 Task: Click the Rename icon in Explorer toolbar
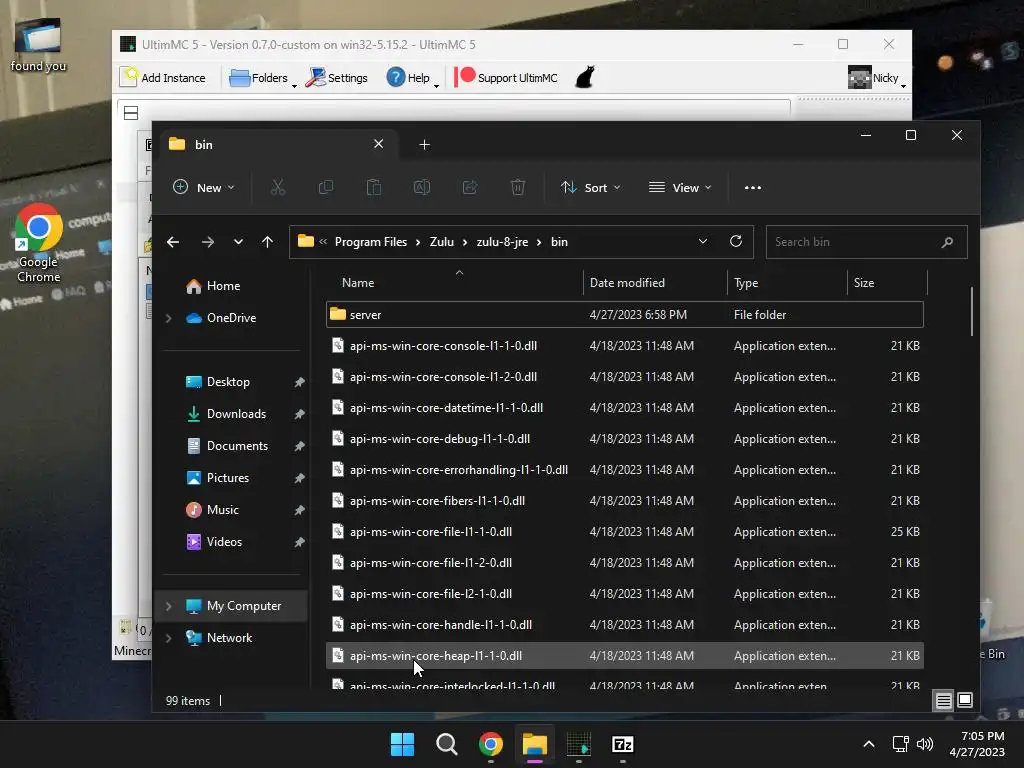(x=422, y=188)
